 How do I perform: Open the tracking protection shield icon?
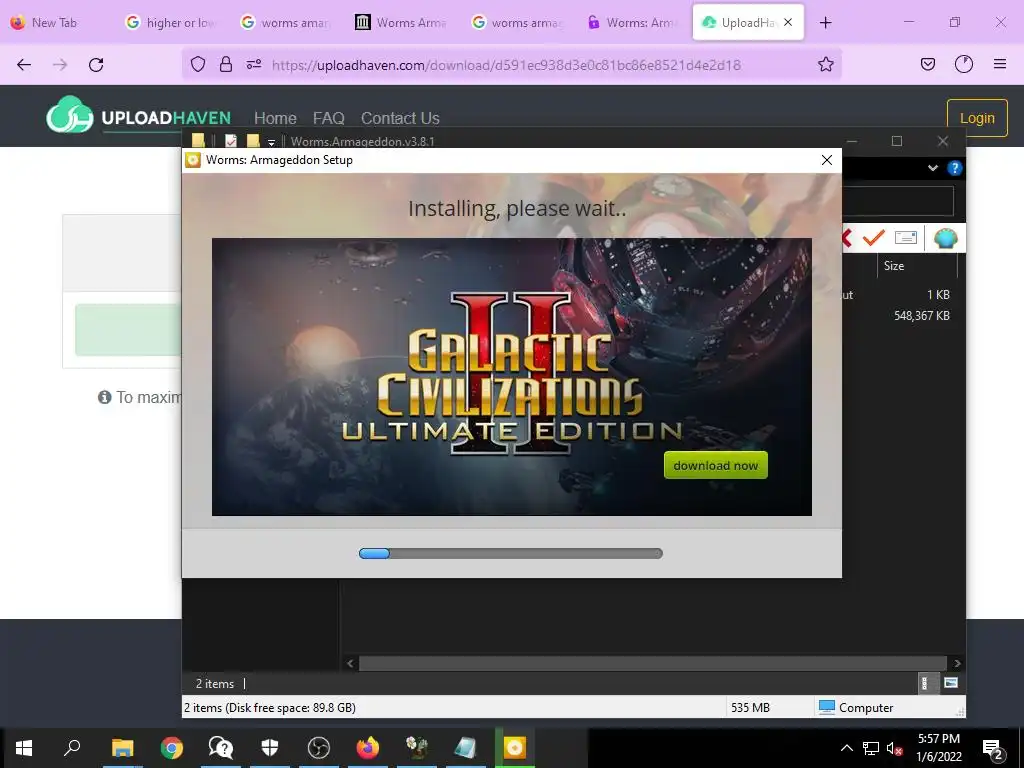198,64
